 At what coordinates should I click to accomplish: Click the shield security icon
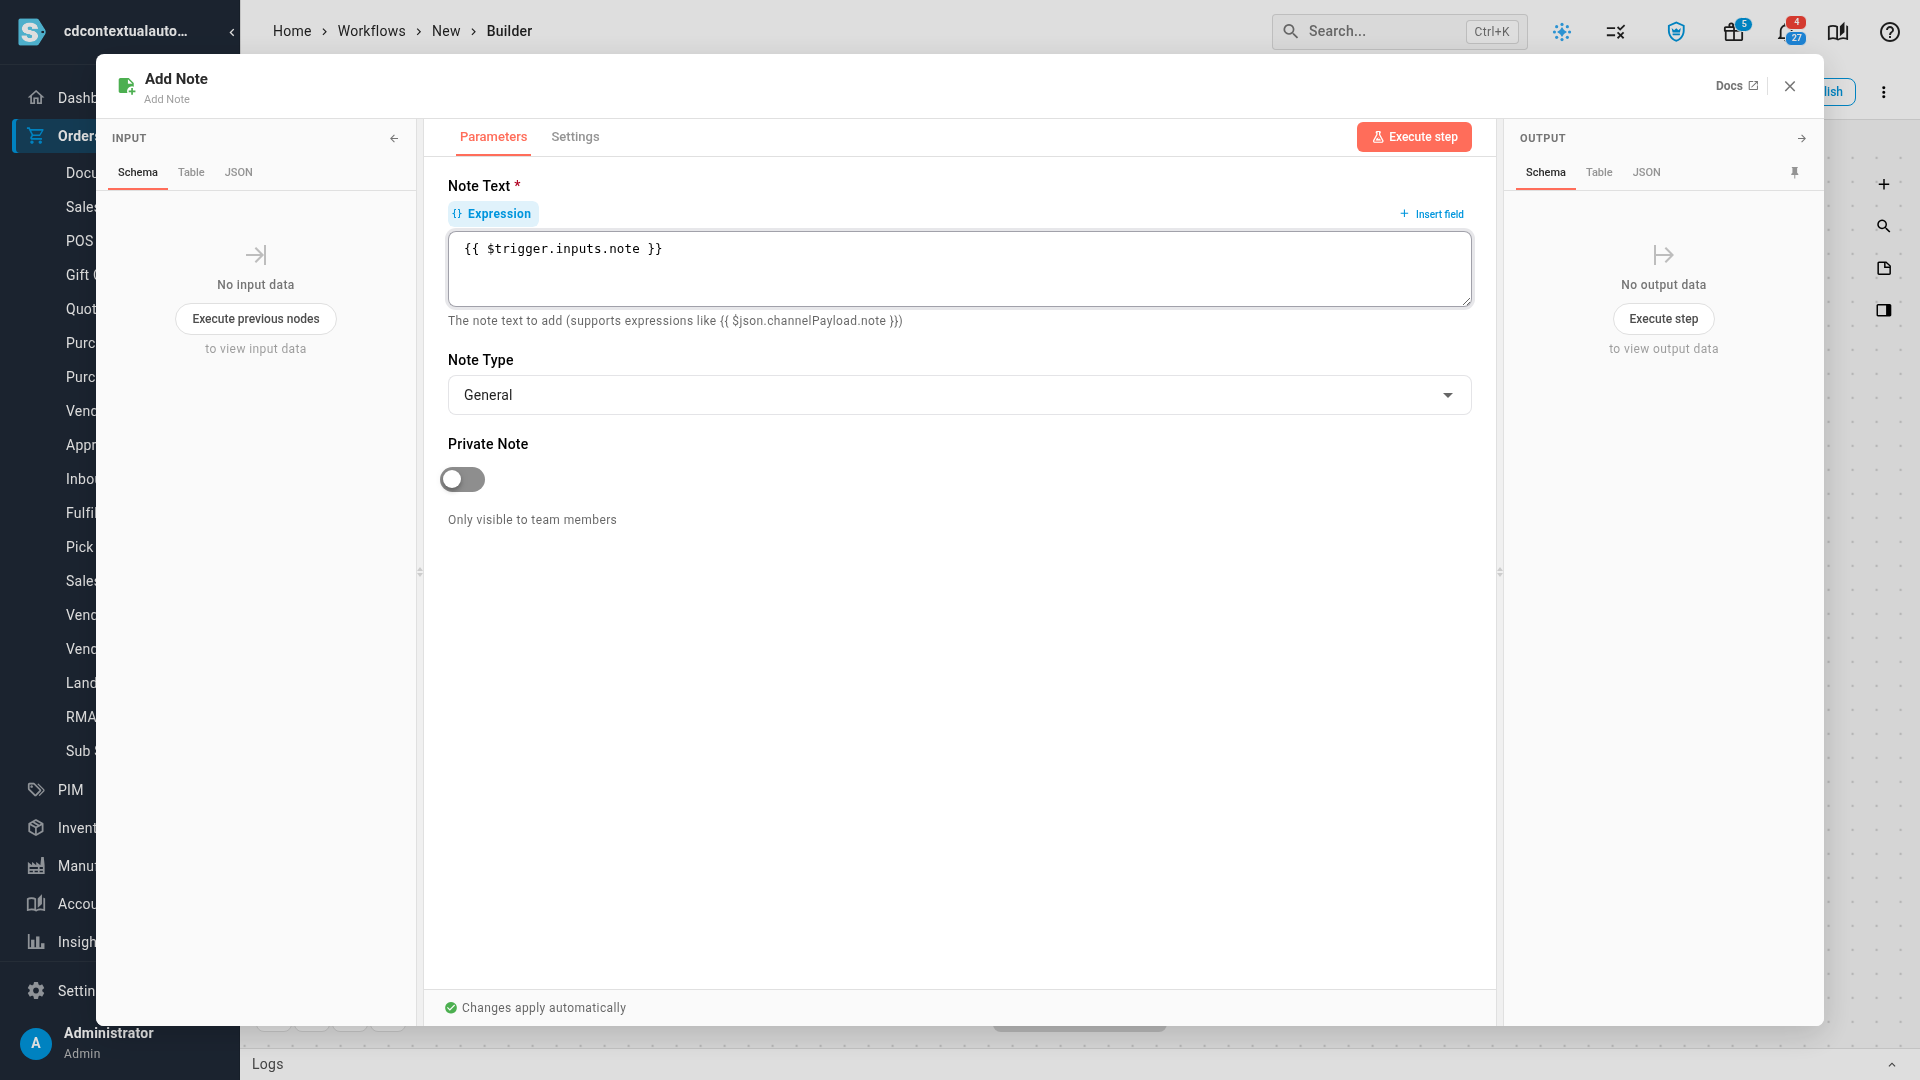click(x=1676, y=32)
